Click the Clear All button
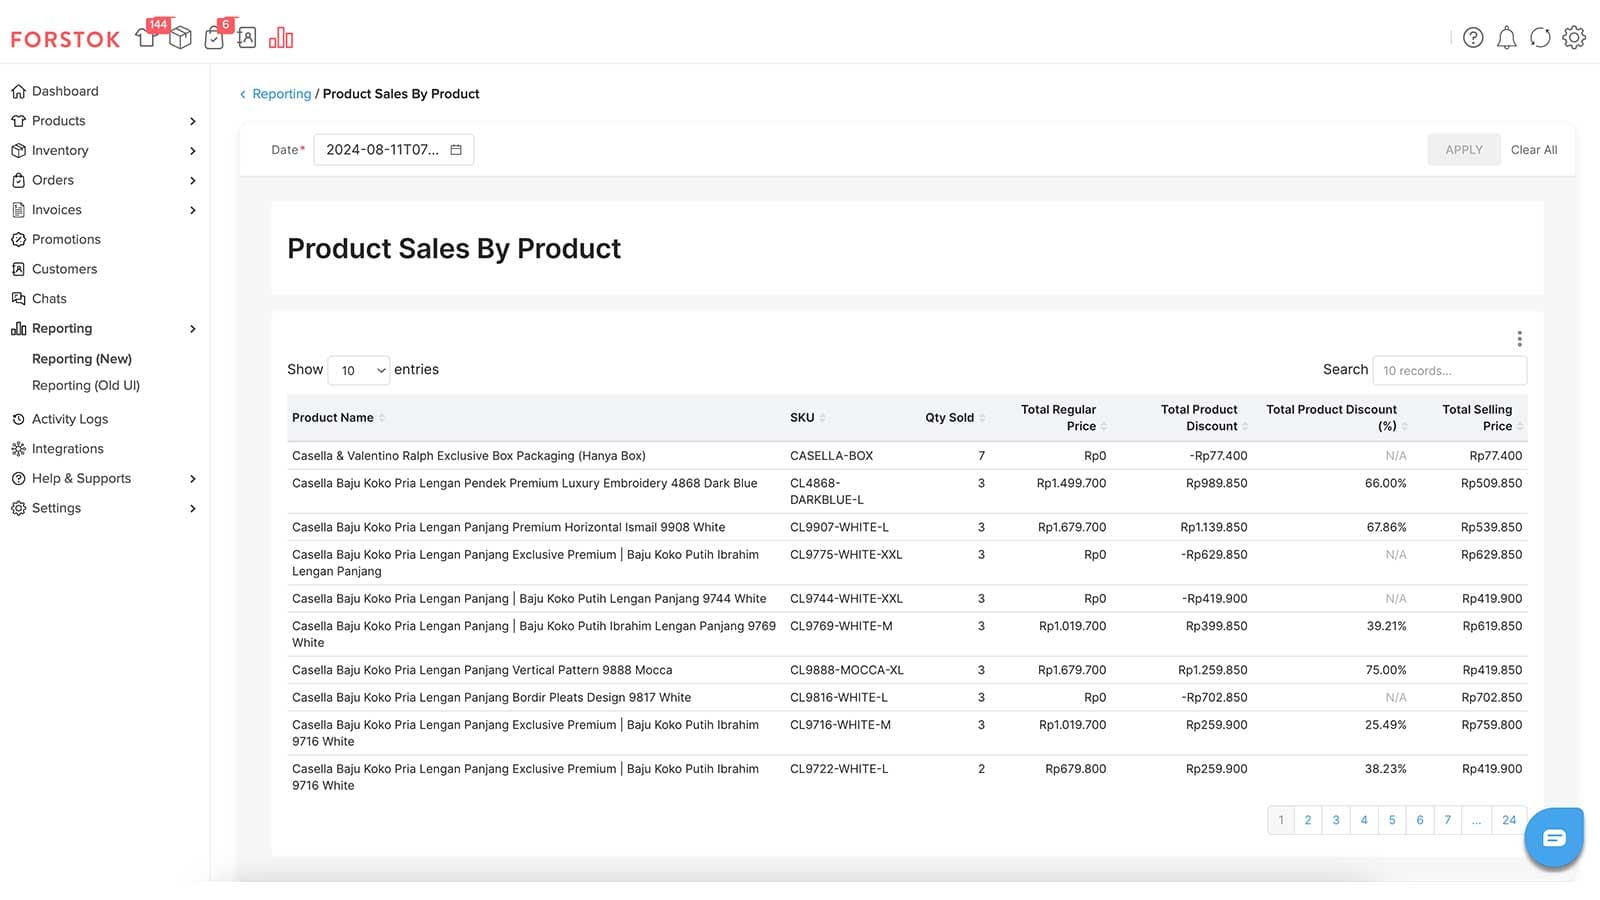This screenshot has width=1600, height=900. [1533, 150]
